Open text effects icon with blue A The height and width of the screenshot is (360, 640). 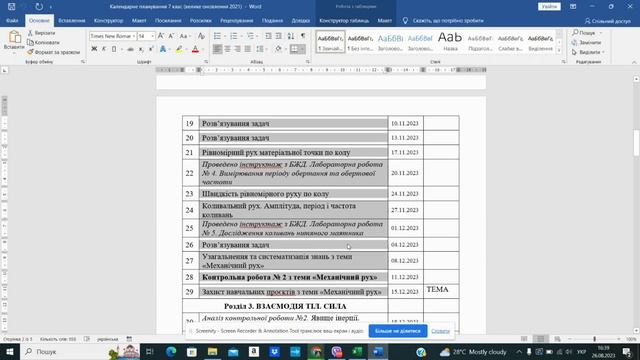(163, 49)
